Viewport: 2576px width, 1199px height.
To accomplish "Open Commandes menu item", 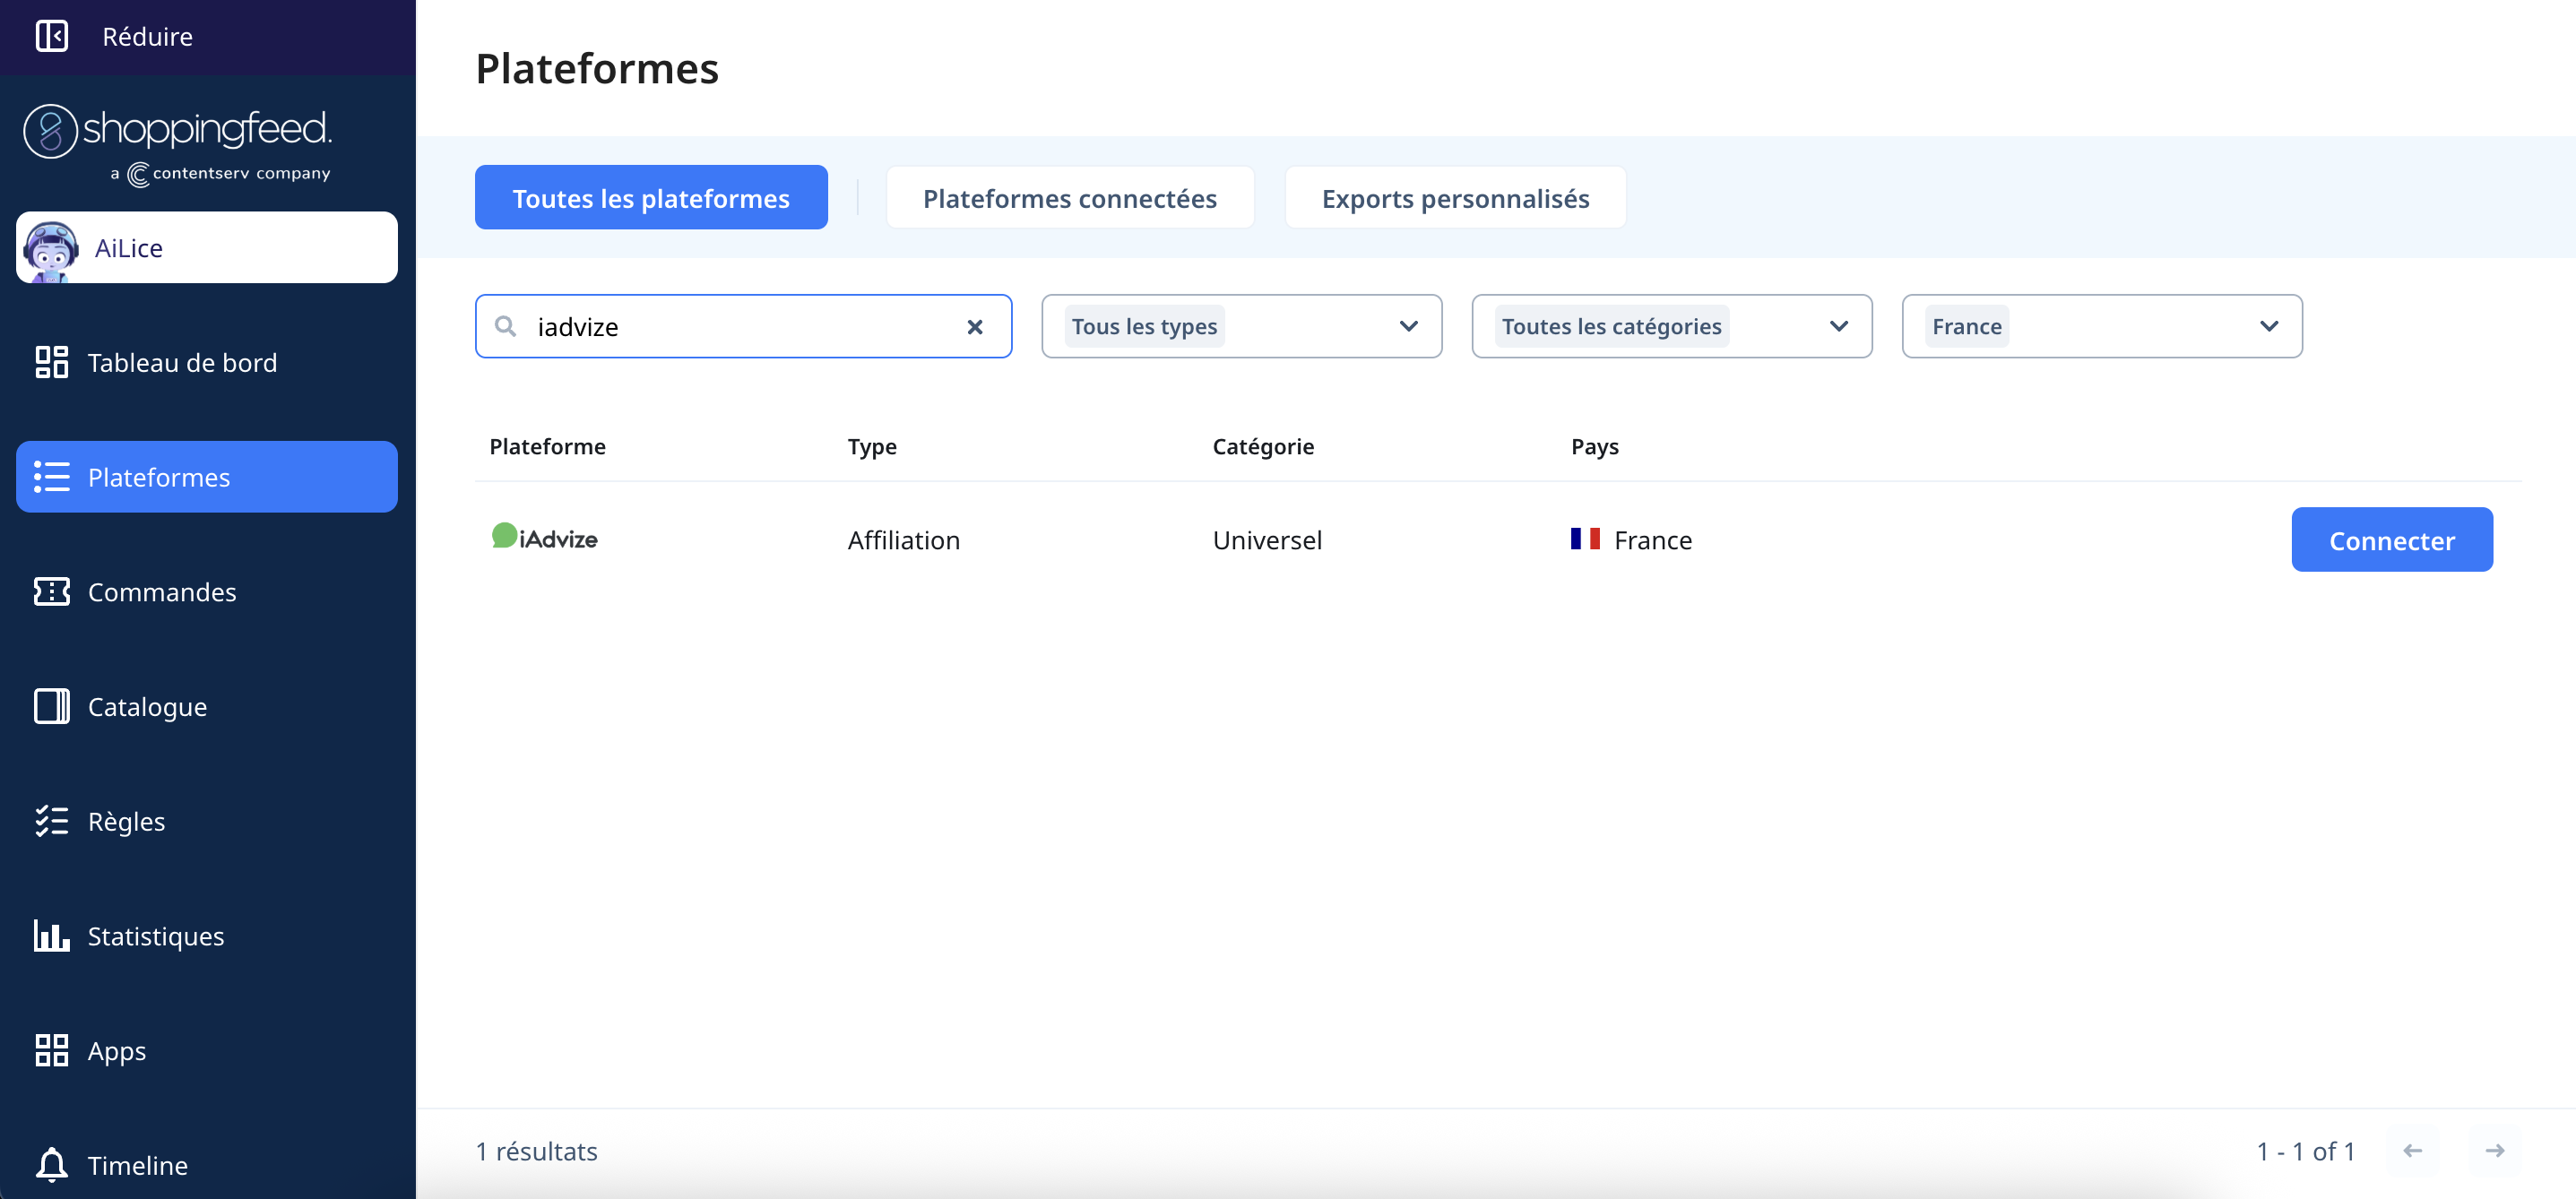I will pos(207,592).
